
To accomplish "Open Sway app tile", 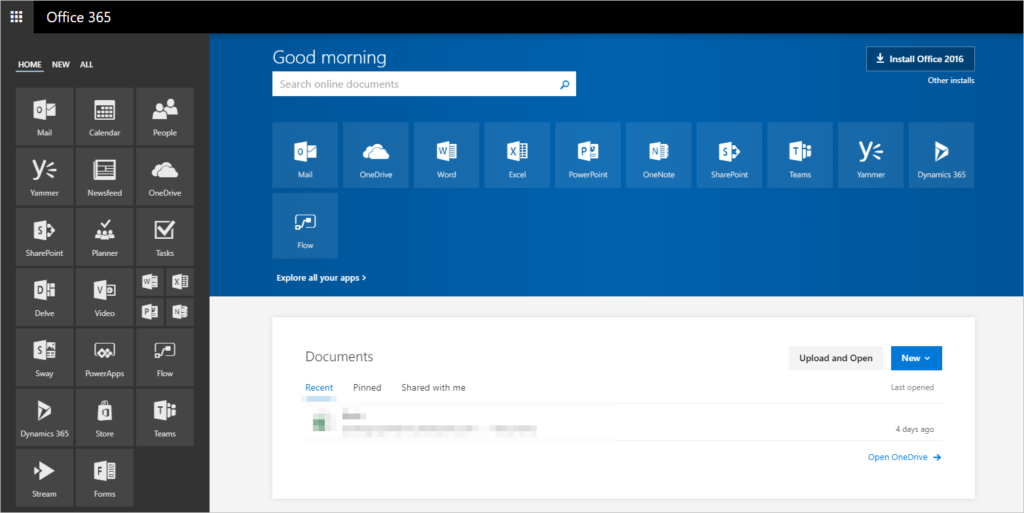I will tap(44, 357).
